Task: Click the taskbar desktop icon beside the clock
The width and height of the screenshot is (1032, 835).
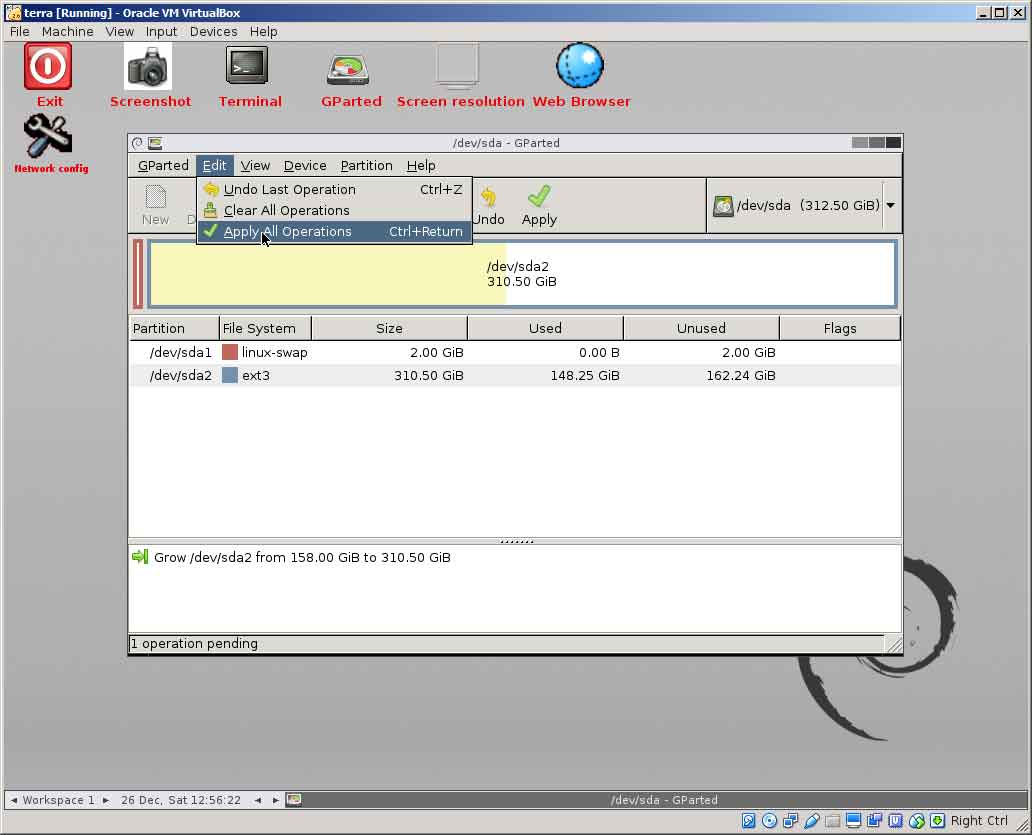Action: pos(294,799)
